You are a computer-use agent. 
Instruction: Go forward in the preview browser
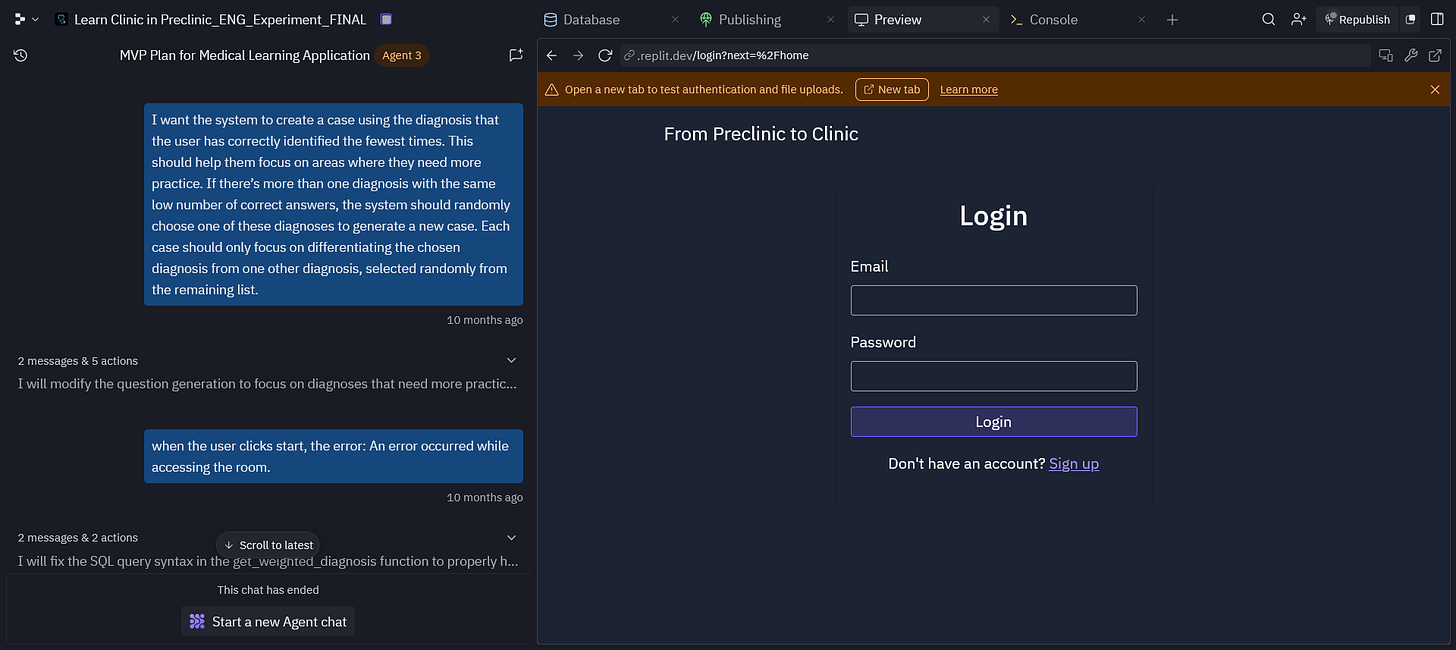tap(578, 55)
